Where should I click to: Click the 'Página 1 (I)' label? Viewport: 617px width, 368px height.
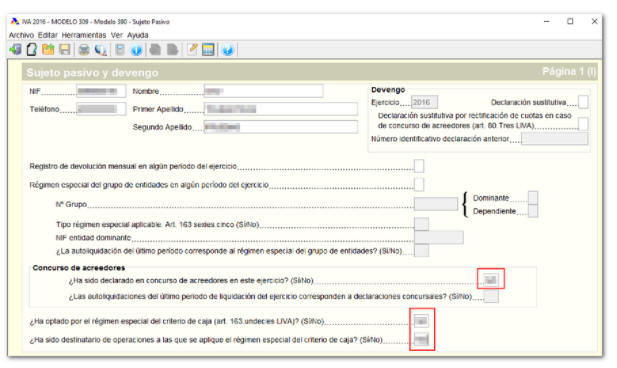(x=569, y=72)
